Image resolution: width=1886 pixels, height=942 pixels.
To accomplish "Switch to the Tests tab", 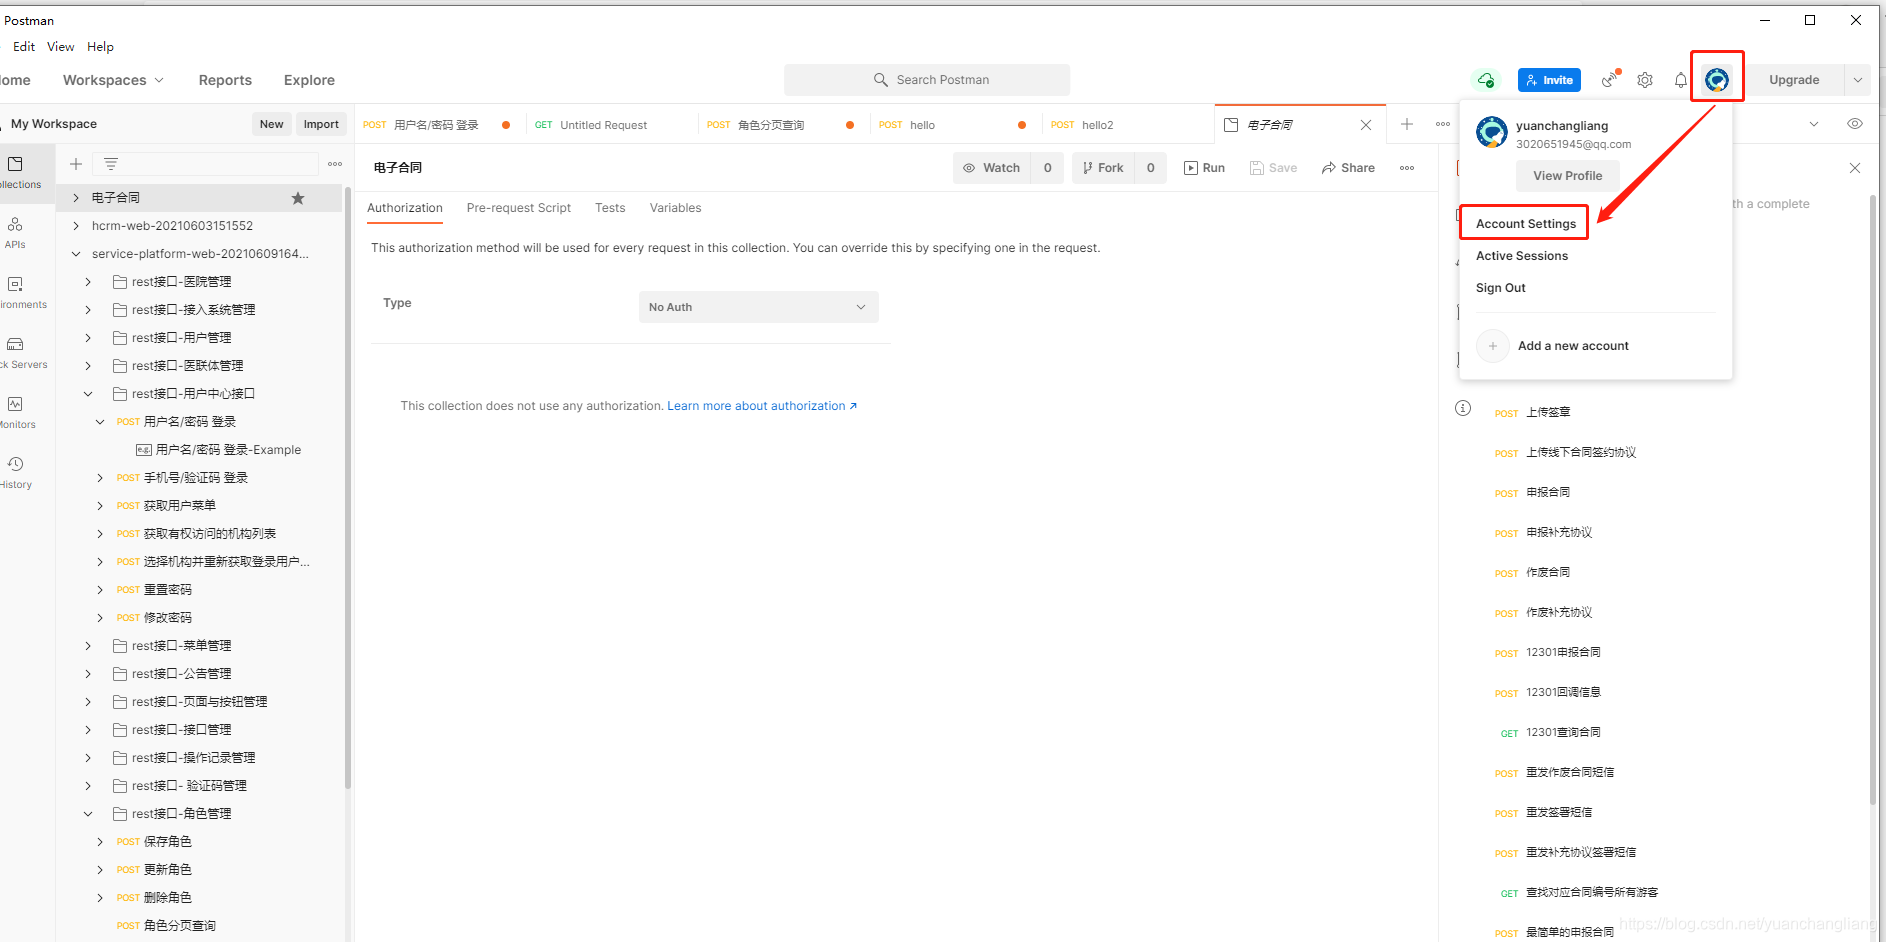I will [x=610, y=208].
